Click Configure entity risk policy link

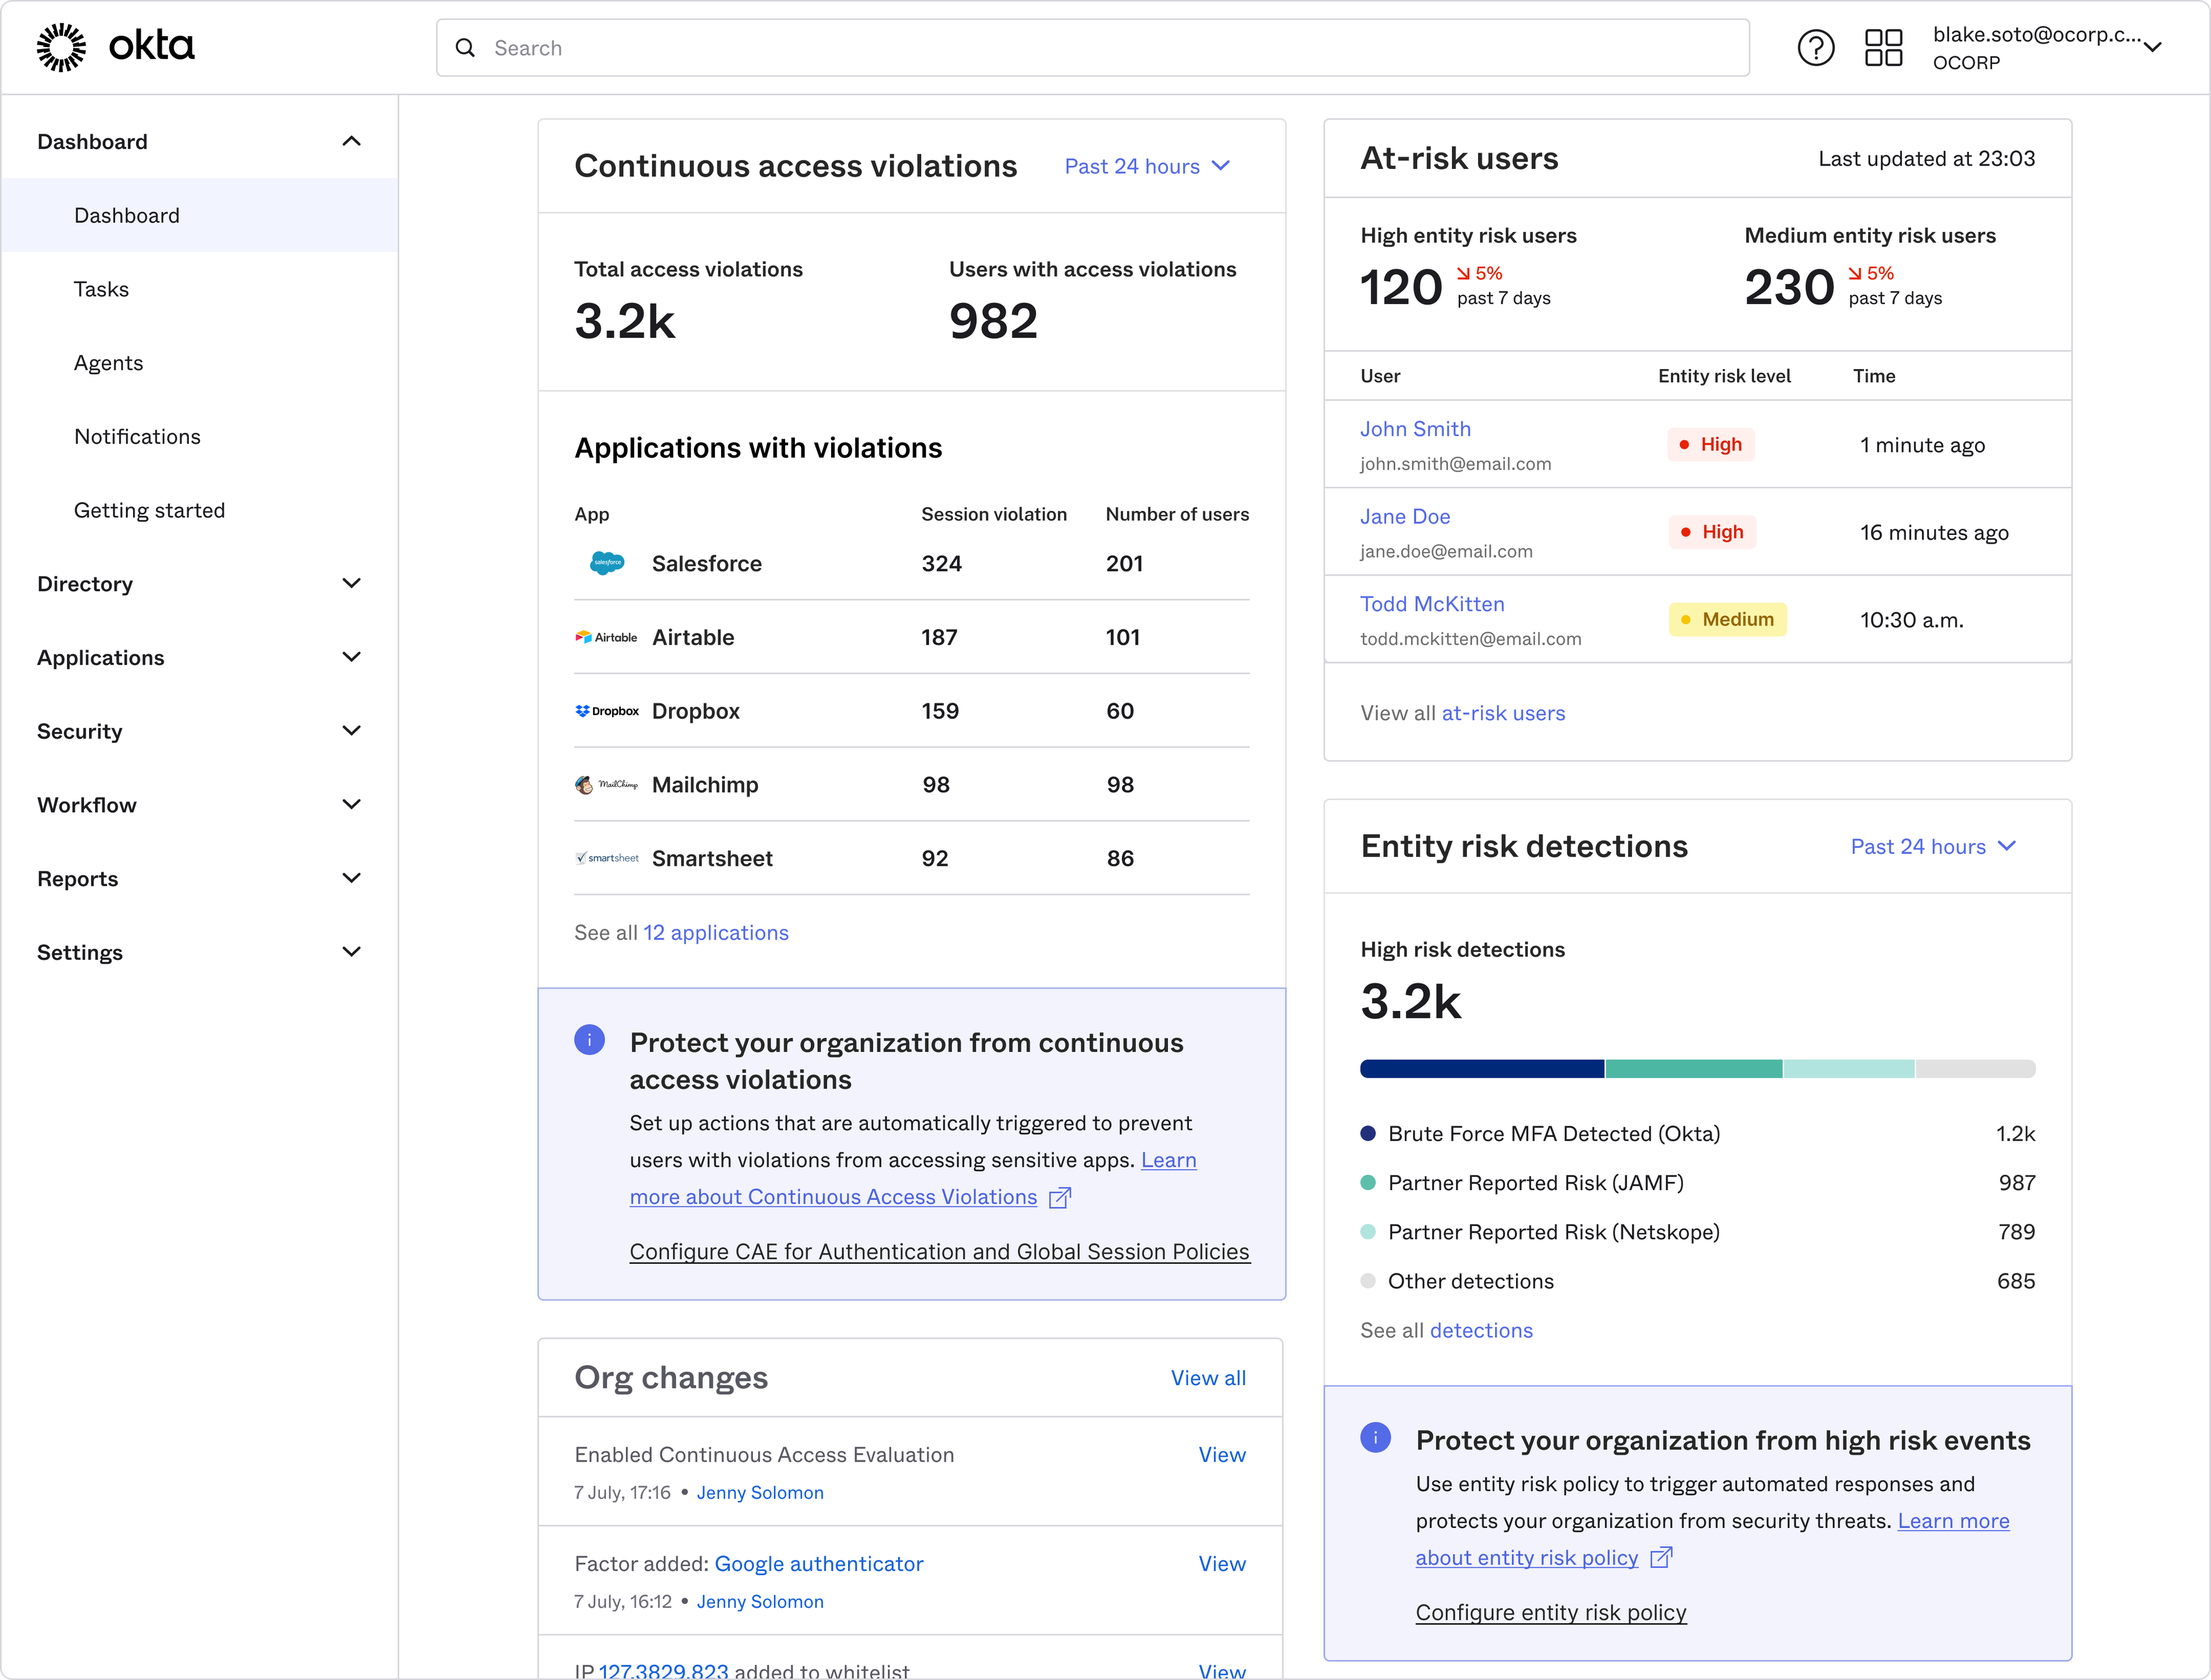pos(1550,1612)
